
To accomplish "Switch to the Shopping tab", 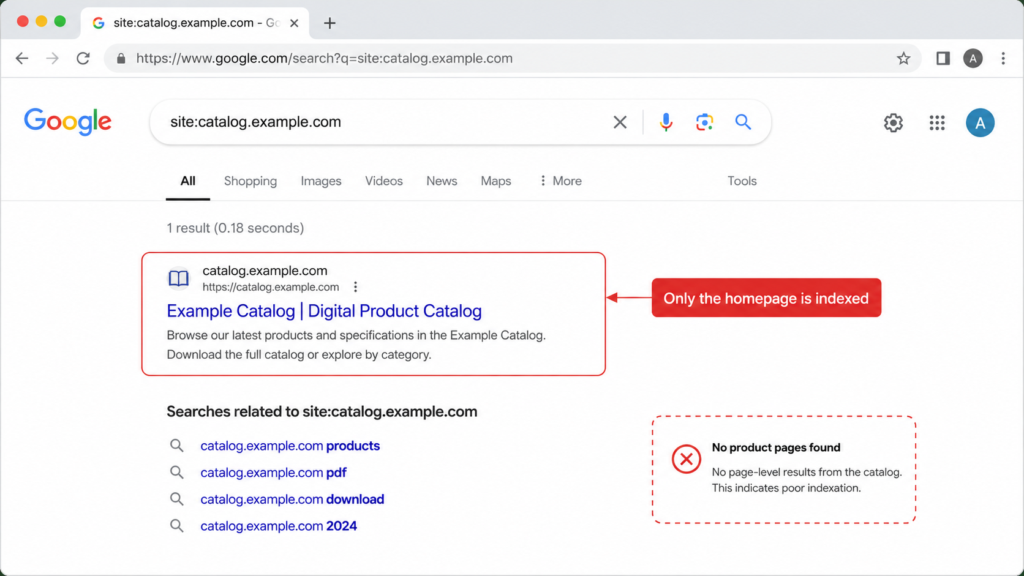I will (x=250, y=181).
